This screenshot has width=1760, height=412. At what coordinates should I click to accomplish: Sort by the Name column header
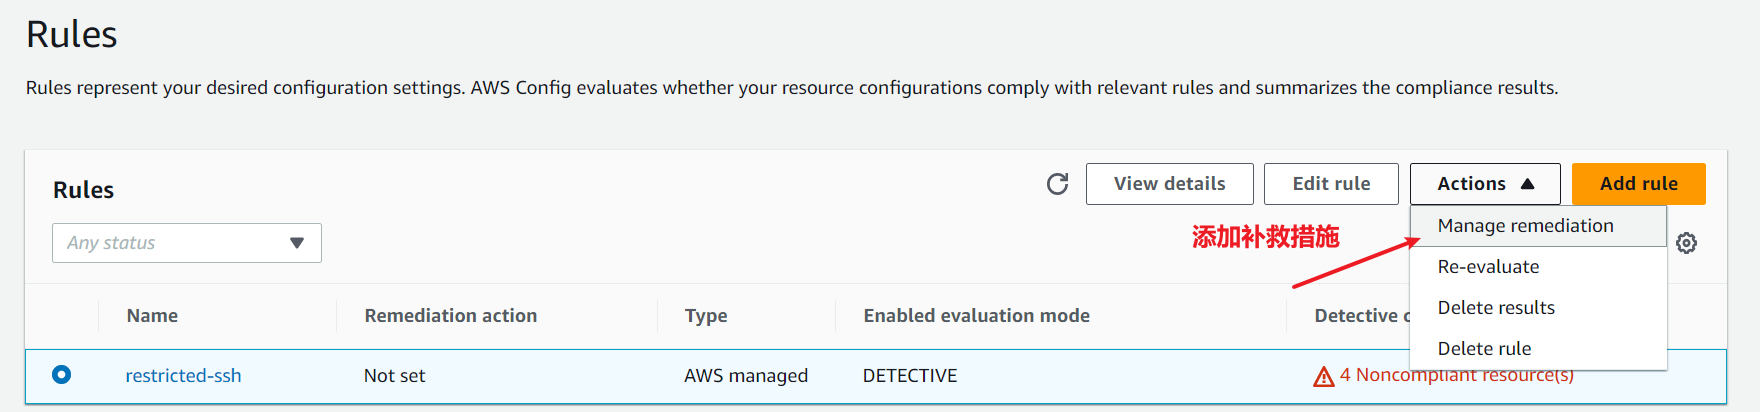tap(152, 316)
